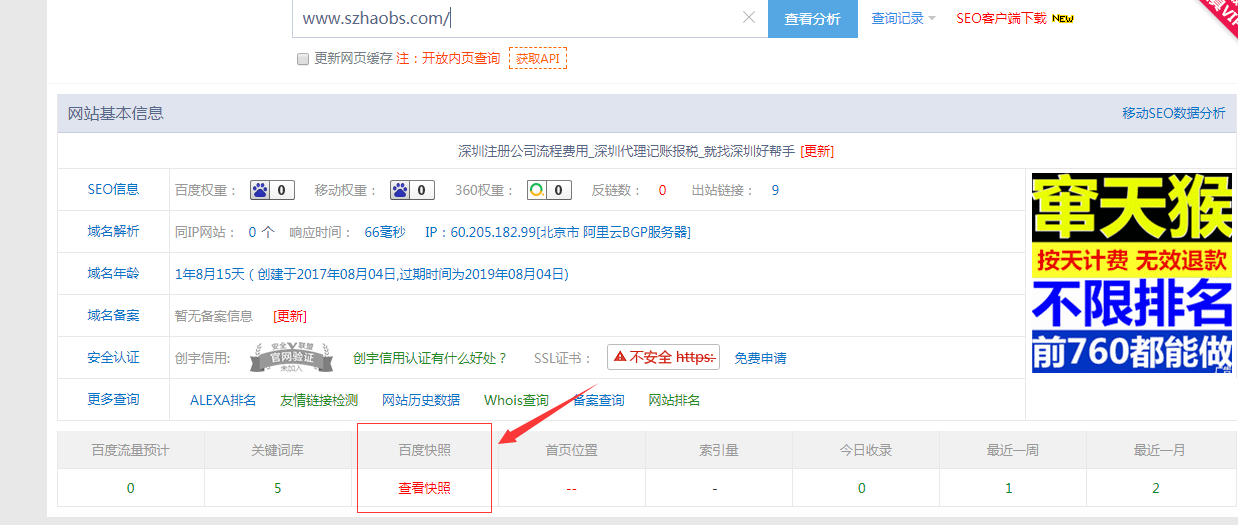Toggle the 更新网页缓存 checkbox

click(x=303, y=59)
